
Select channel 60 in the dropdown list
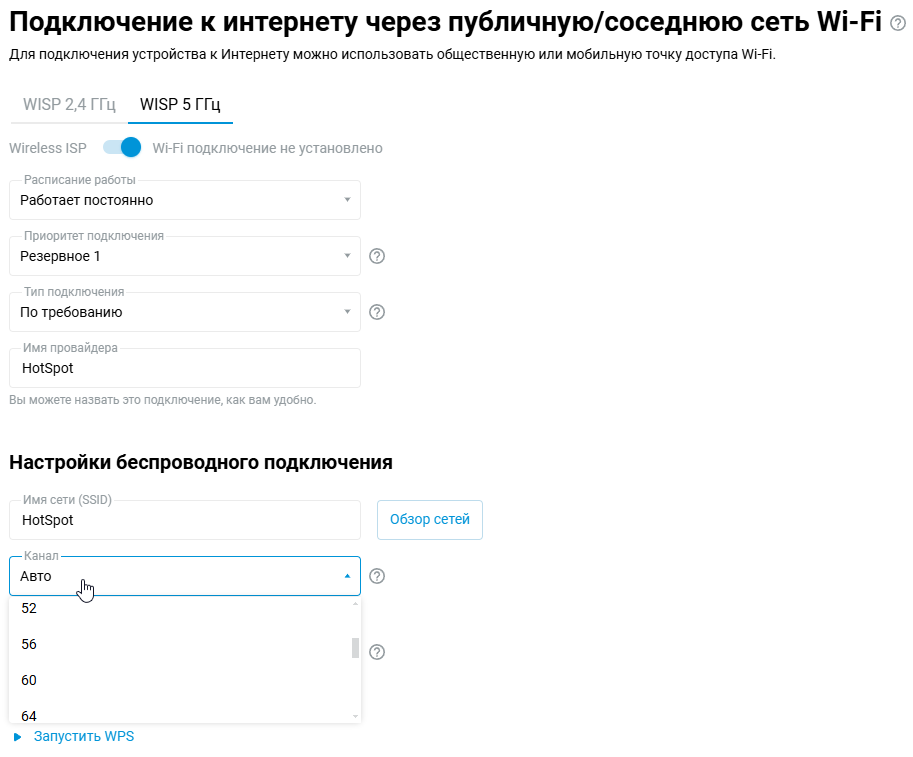click(x=29, y=680)
